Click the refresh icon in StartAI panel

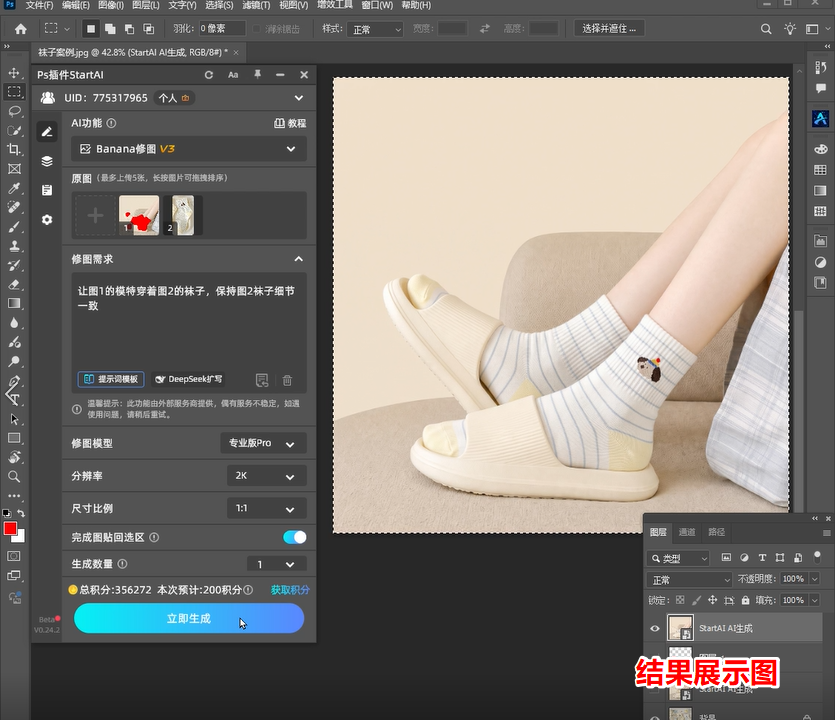coord(209,75)
